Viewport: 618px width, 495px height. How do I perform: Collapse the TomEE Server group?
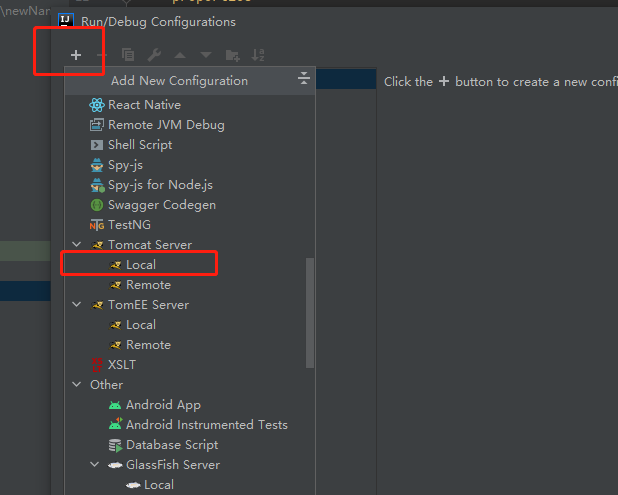(x=77, y=304)
